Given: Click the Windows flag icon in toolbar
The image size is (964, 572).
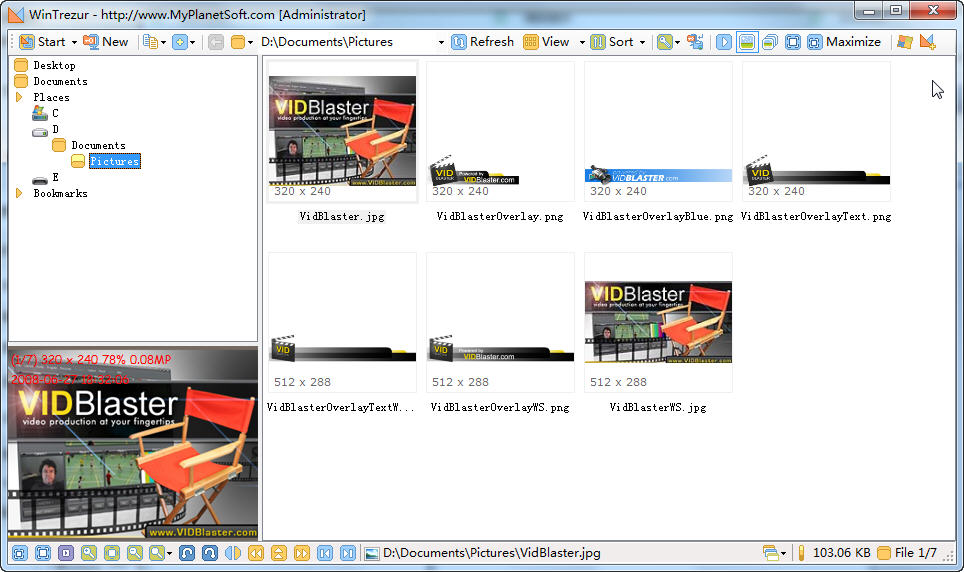Looking at the screenshot, I should [x=905, y=42].
